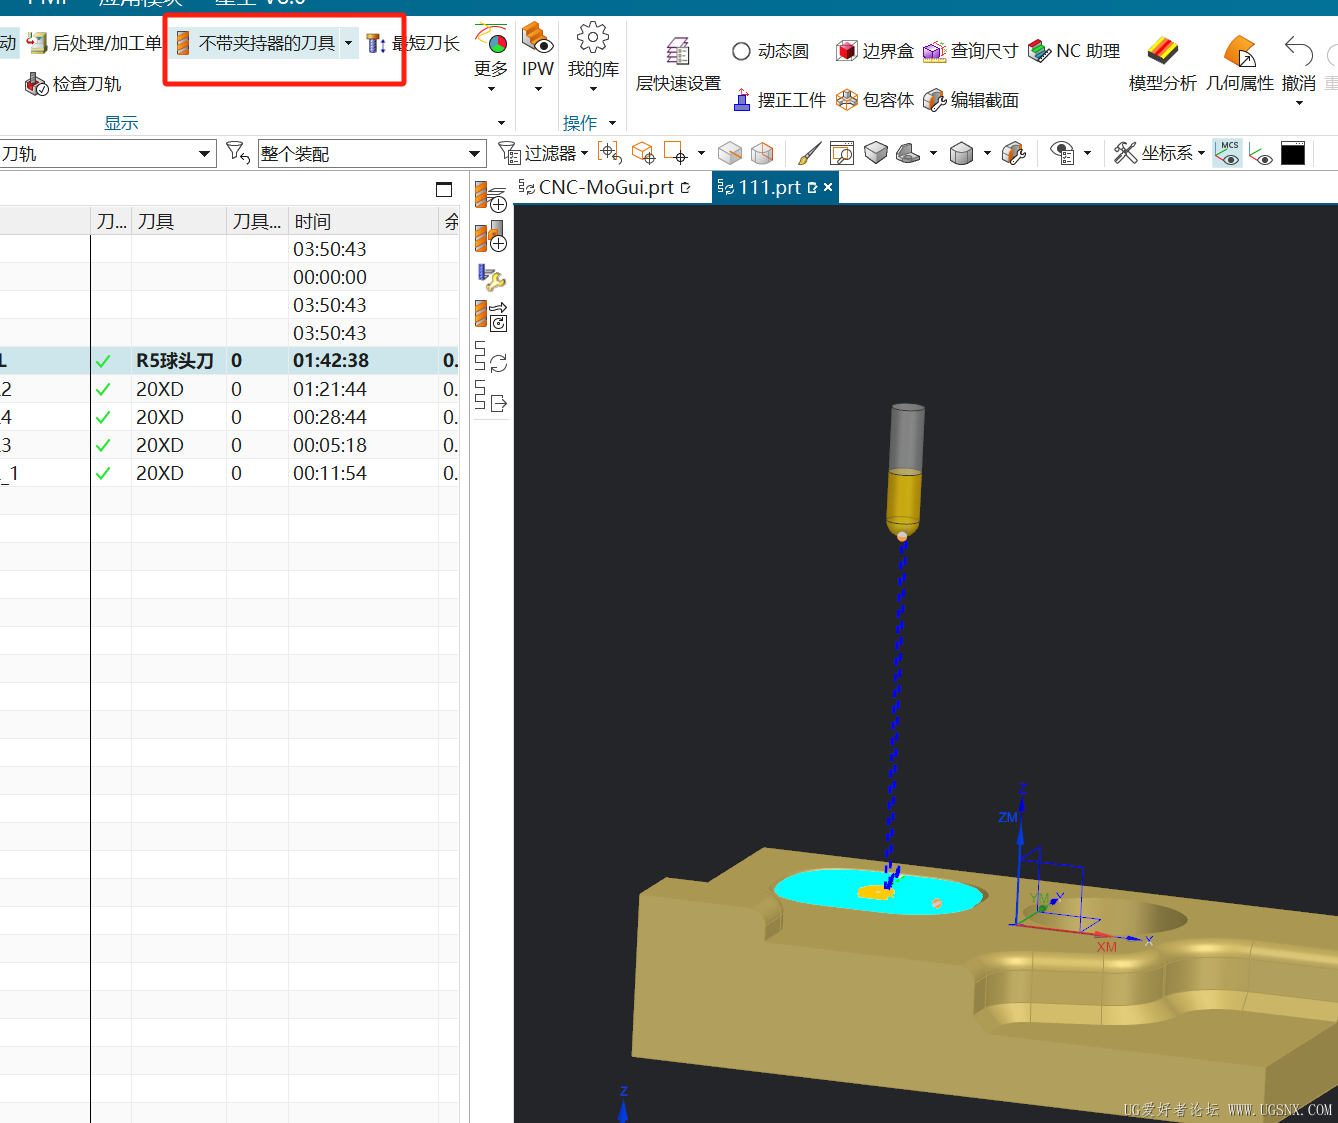The width and height of the screenshot is (1338, 1123).
Task: Click the ball-end cutter in the viewport
Action: coord(904,472)
